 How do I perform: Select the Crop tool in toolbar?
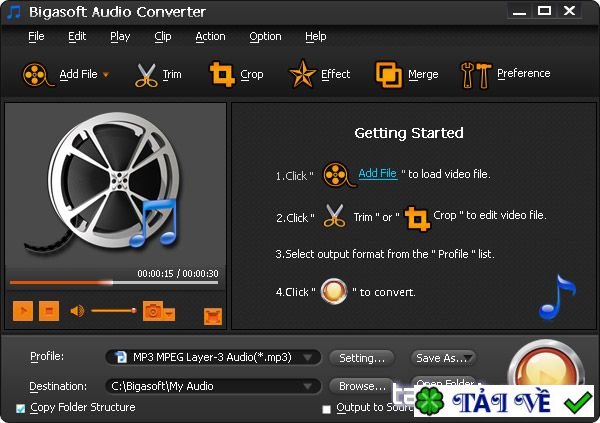[222, 74]
